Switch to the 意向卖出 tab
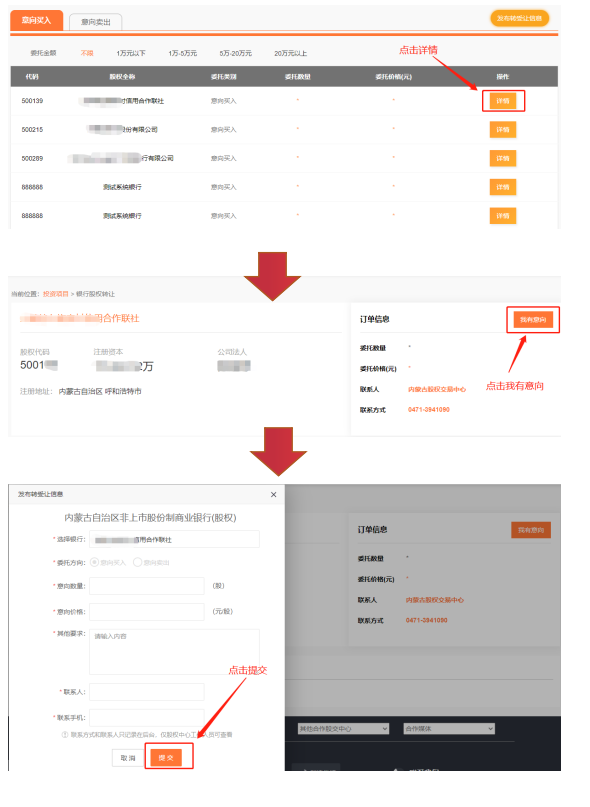Image resolution: width=590 pixels, height=807 pixels. (96, 22)
